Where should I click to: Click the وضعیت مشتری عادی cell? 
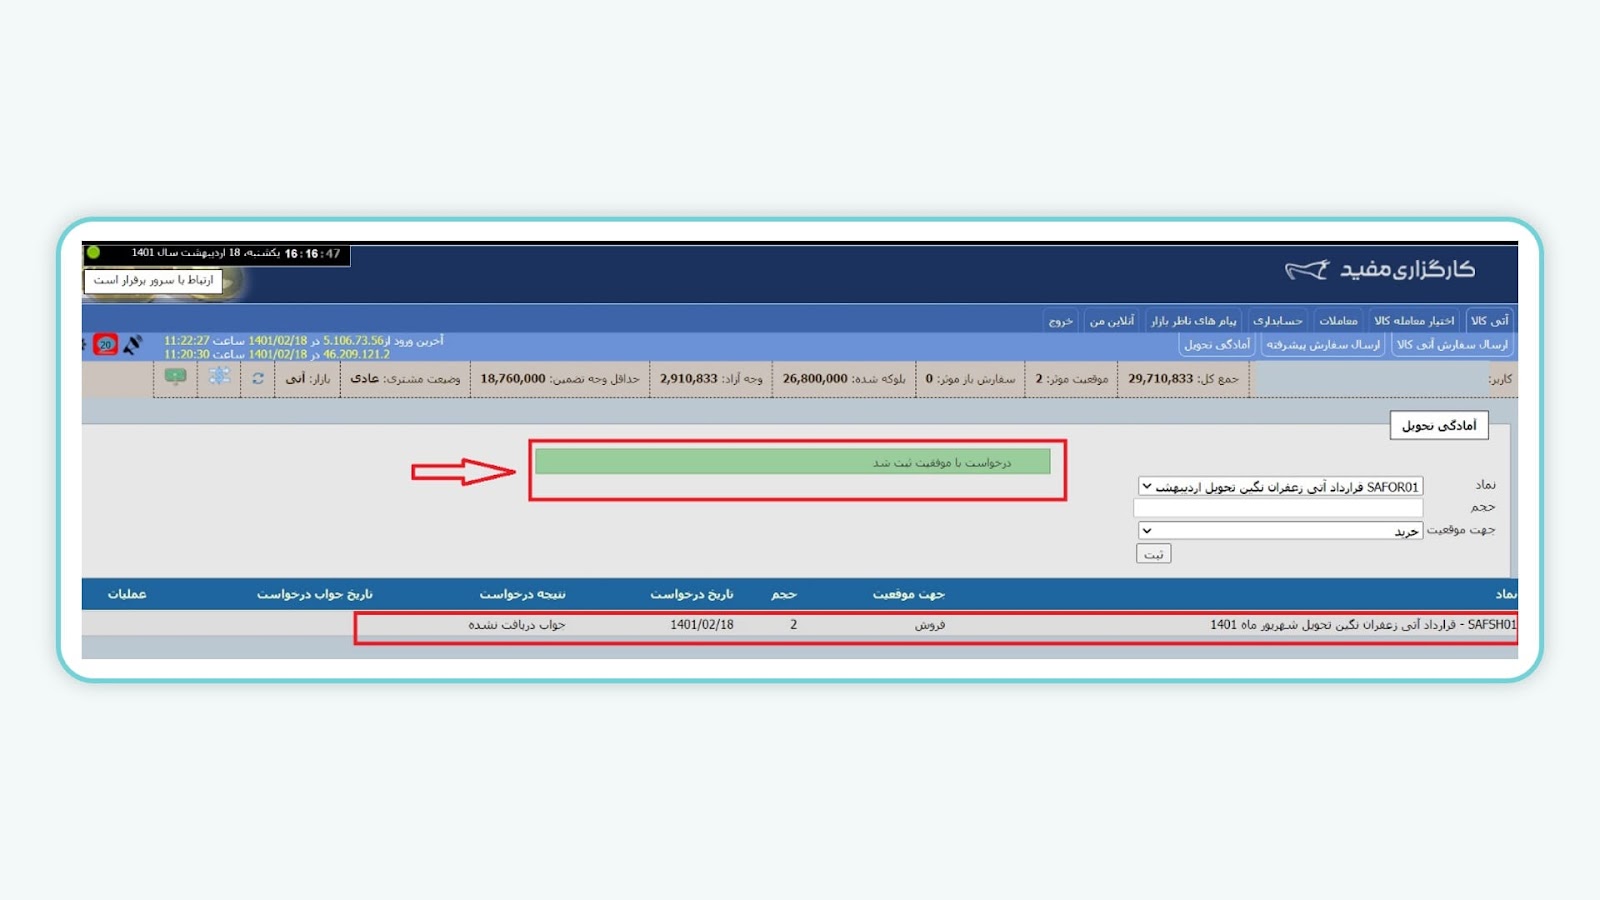[405, 379]
